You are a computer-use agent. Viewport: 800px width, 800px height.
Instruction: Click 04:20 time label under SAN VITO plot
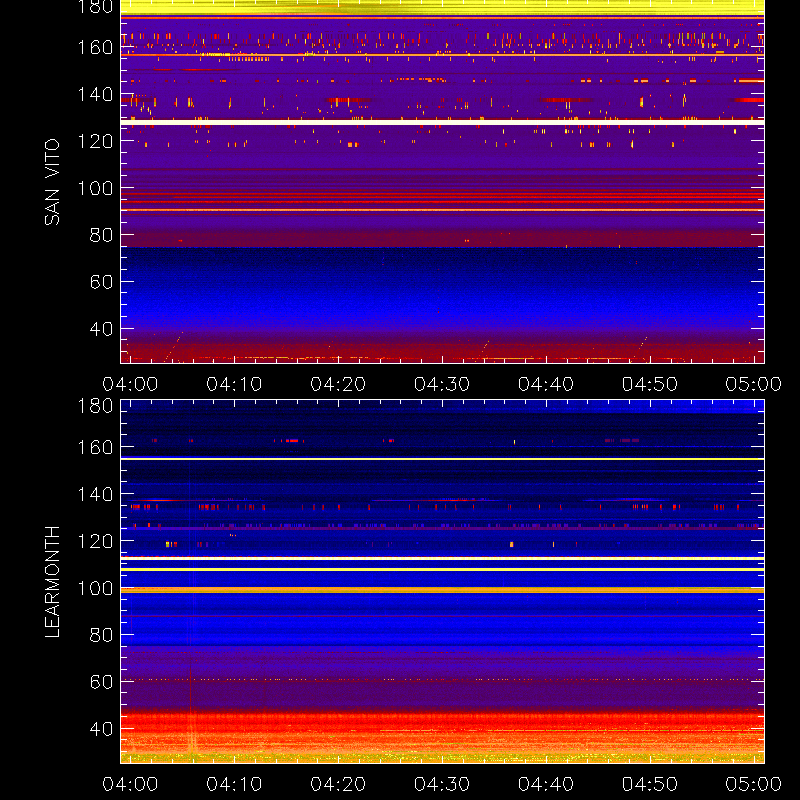[338, 384]
